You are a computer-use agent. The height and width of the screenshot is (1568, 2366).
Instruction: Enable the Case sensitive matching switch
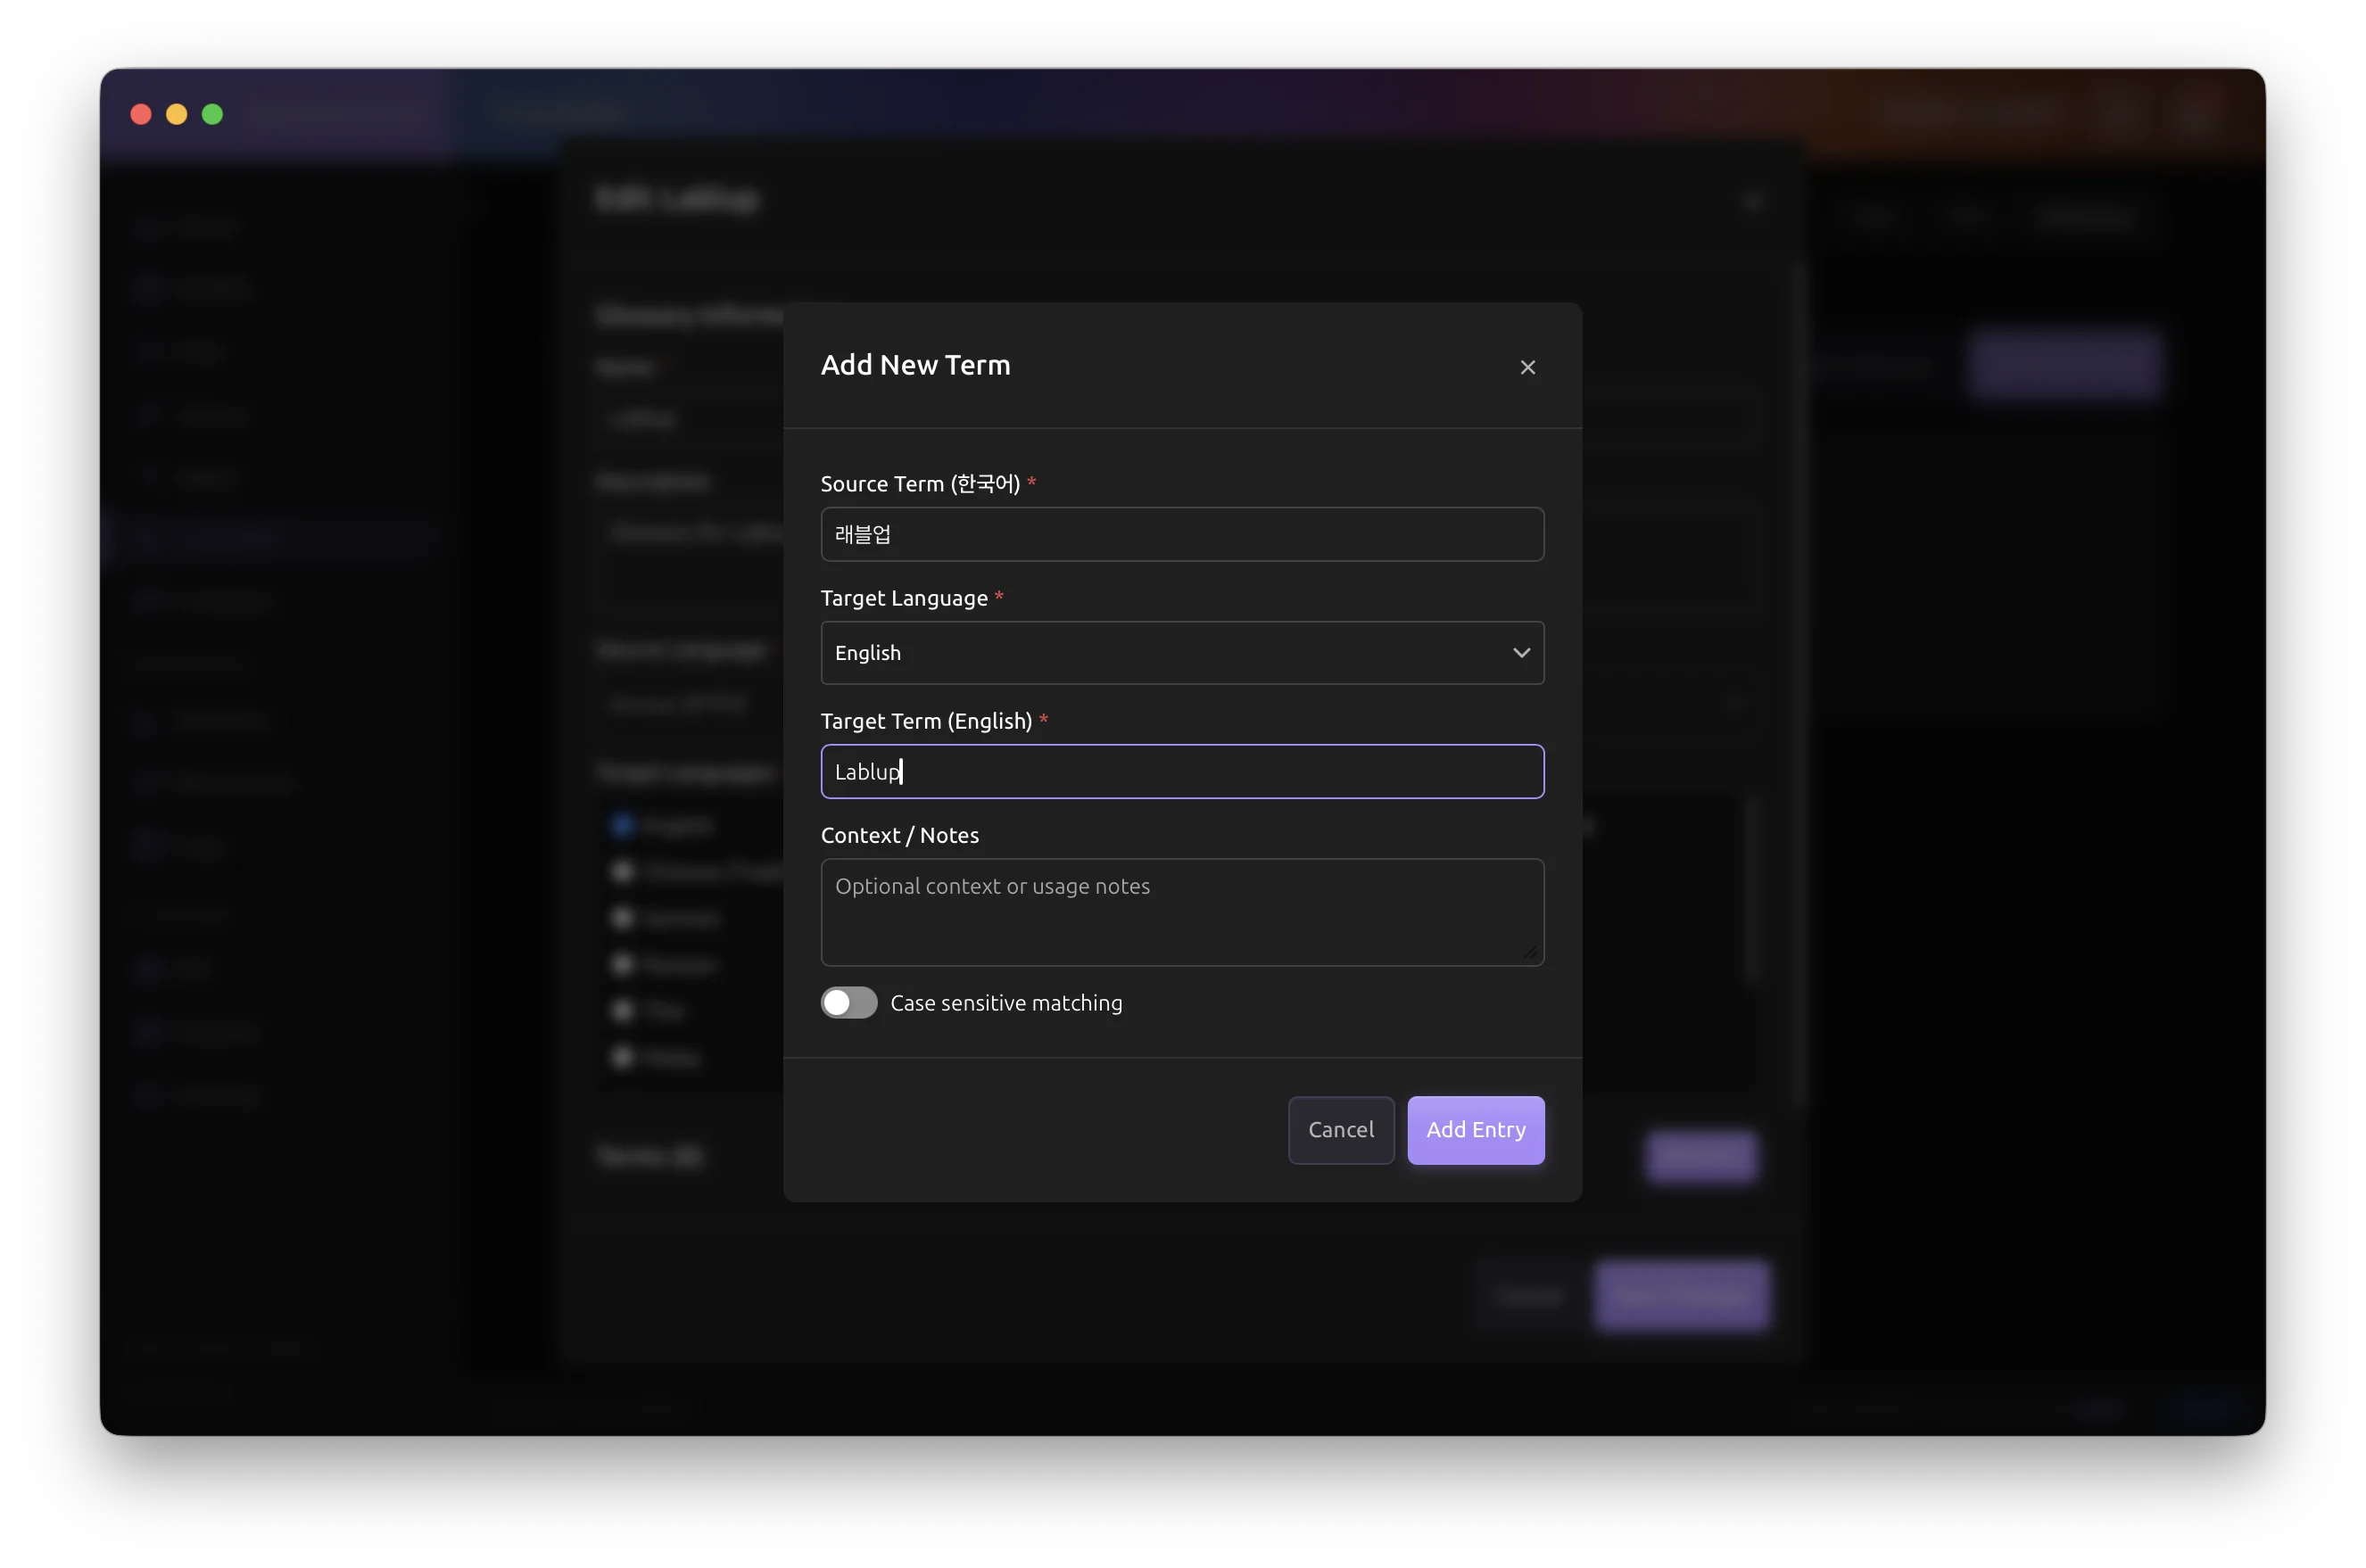click(849, 1002)
